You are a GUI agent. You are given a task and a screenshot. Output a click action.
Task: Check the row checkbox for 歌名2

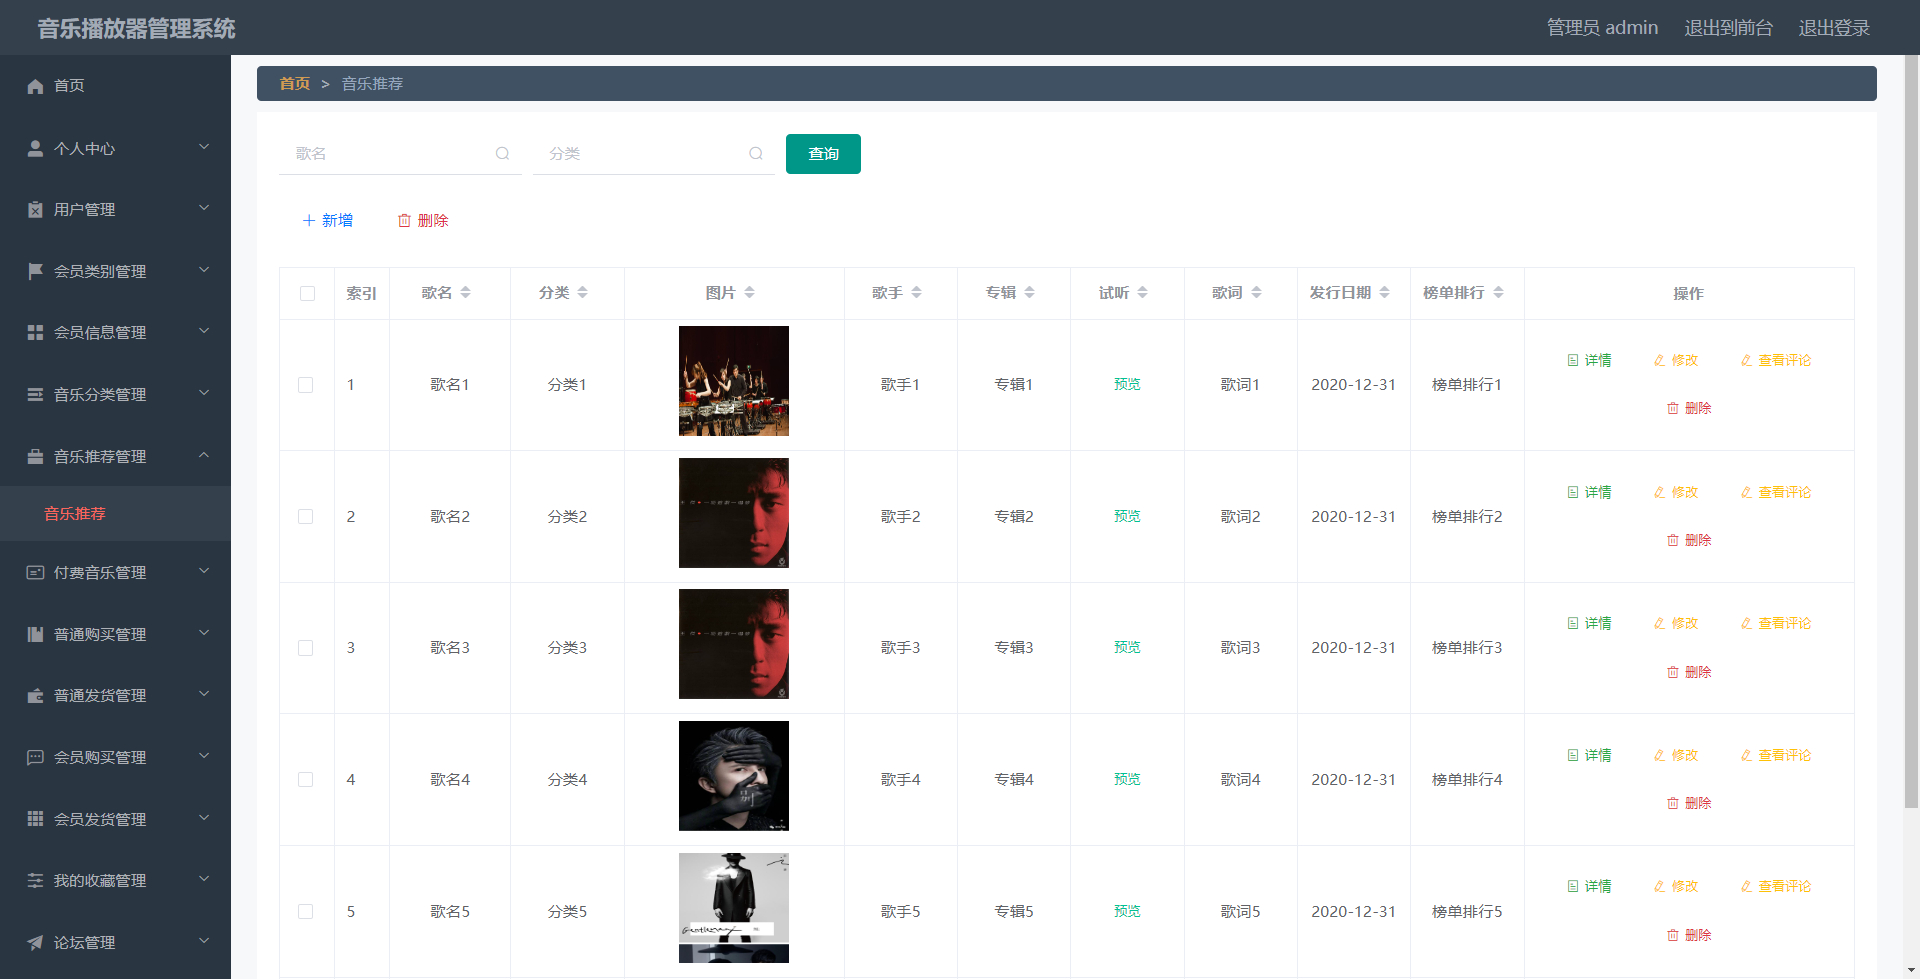pos(306,516)
